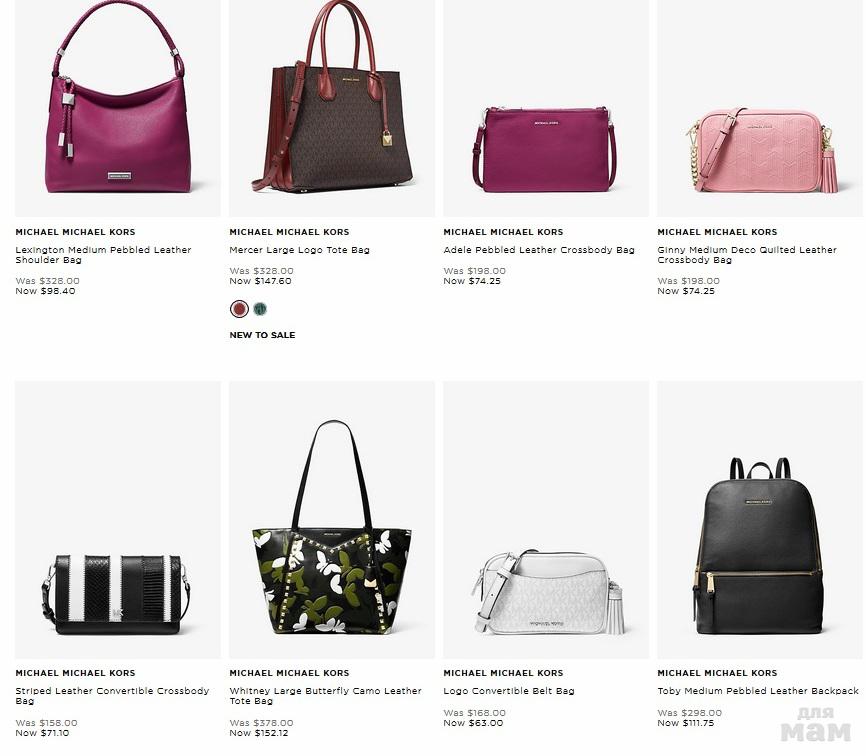Open Toby Medium Pebbled Leather Backpack link
Image resolution: width=866 pixels, height=756 pixels.
click(758, 691)
